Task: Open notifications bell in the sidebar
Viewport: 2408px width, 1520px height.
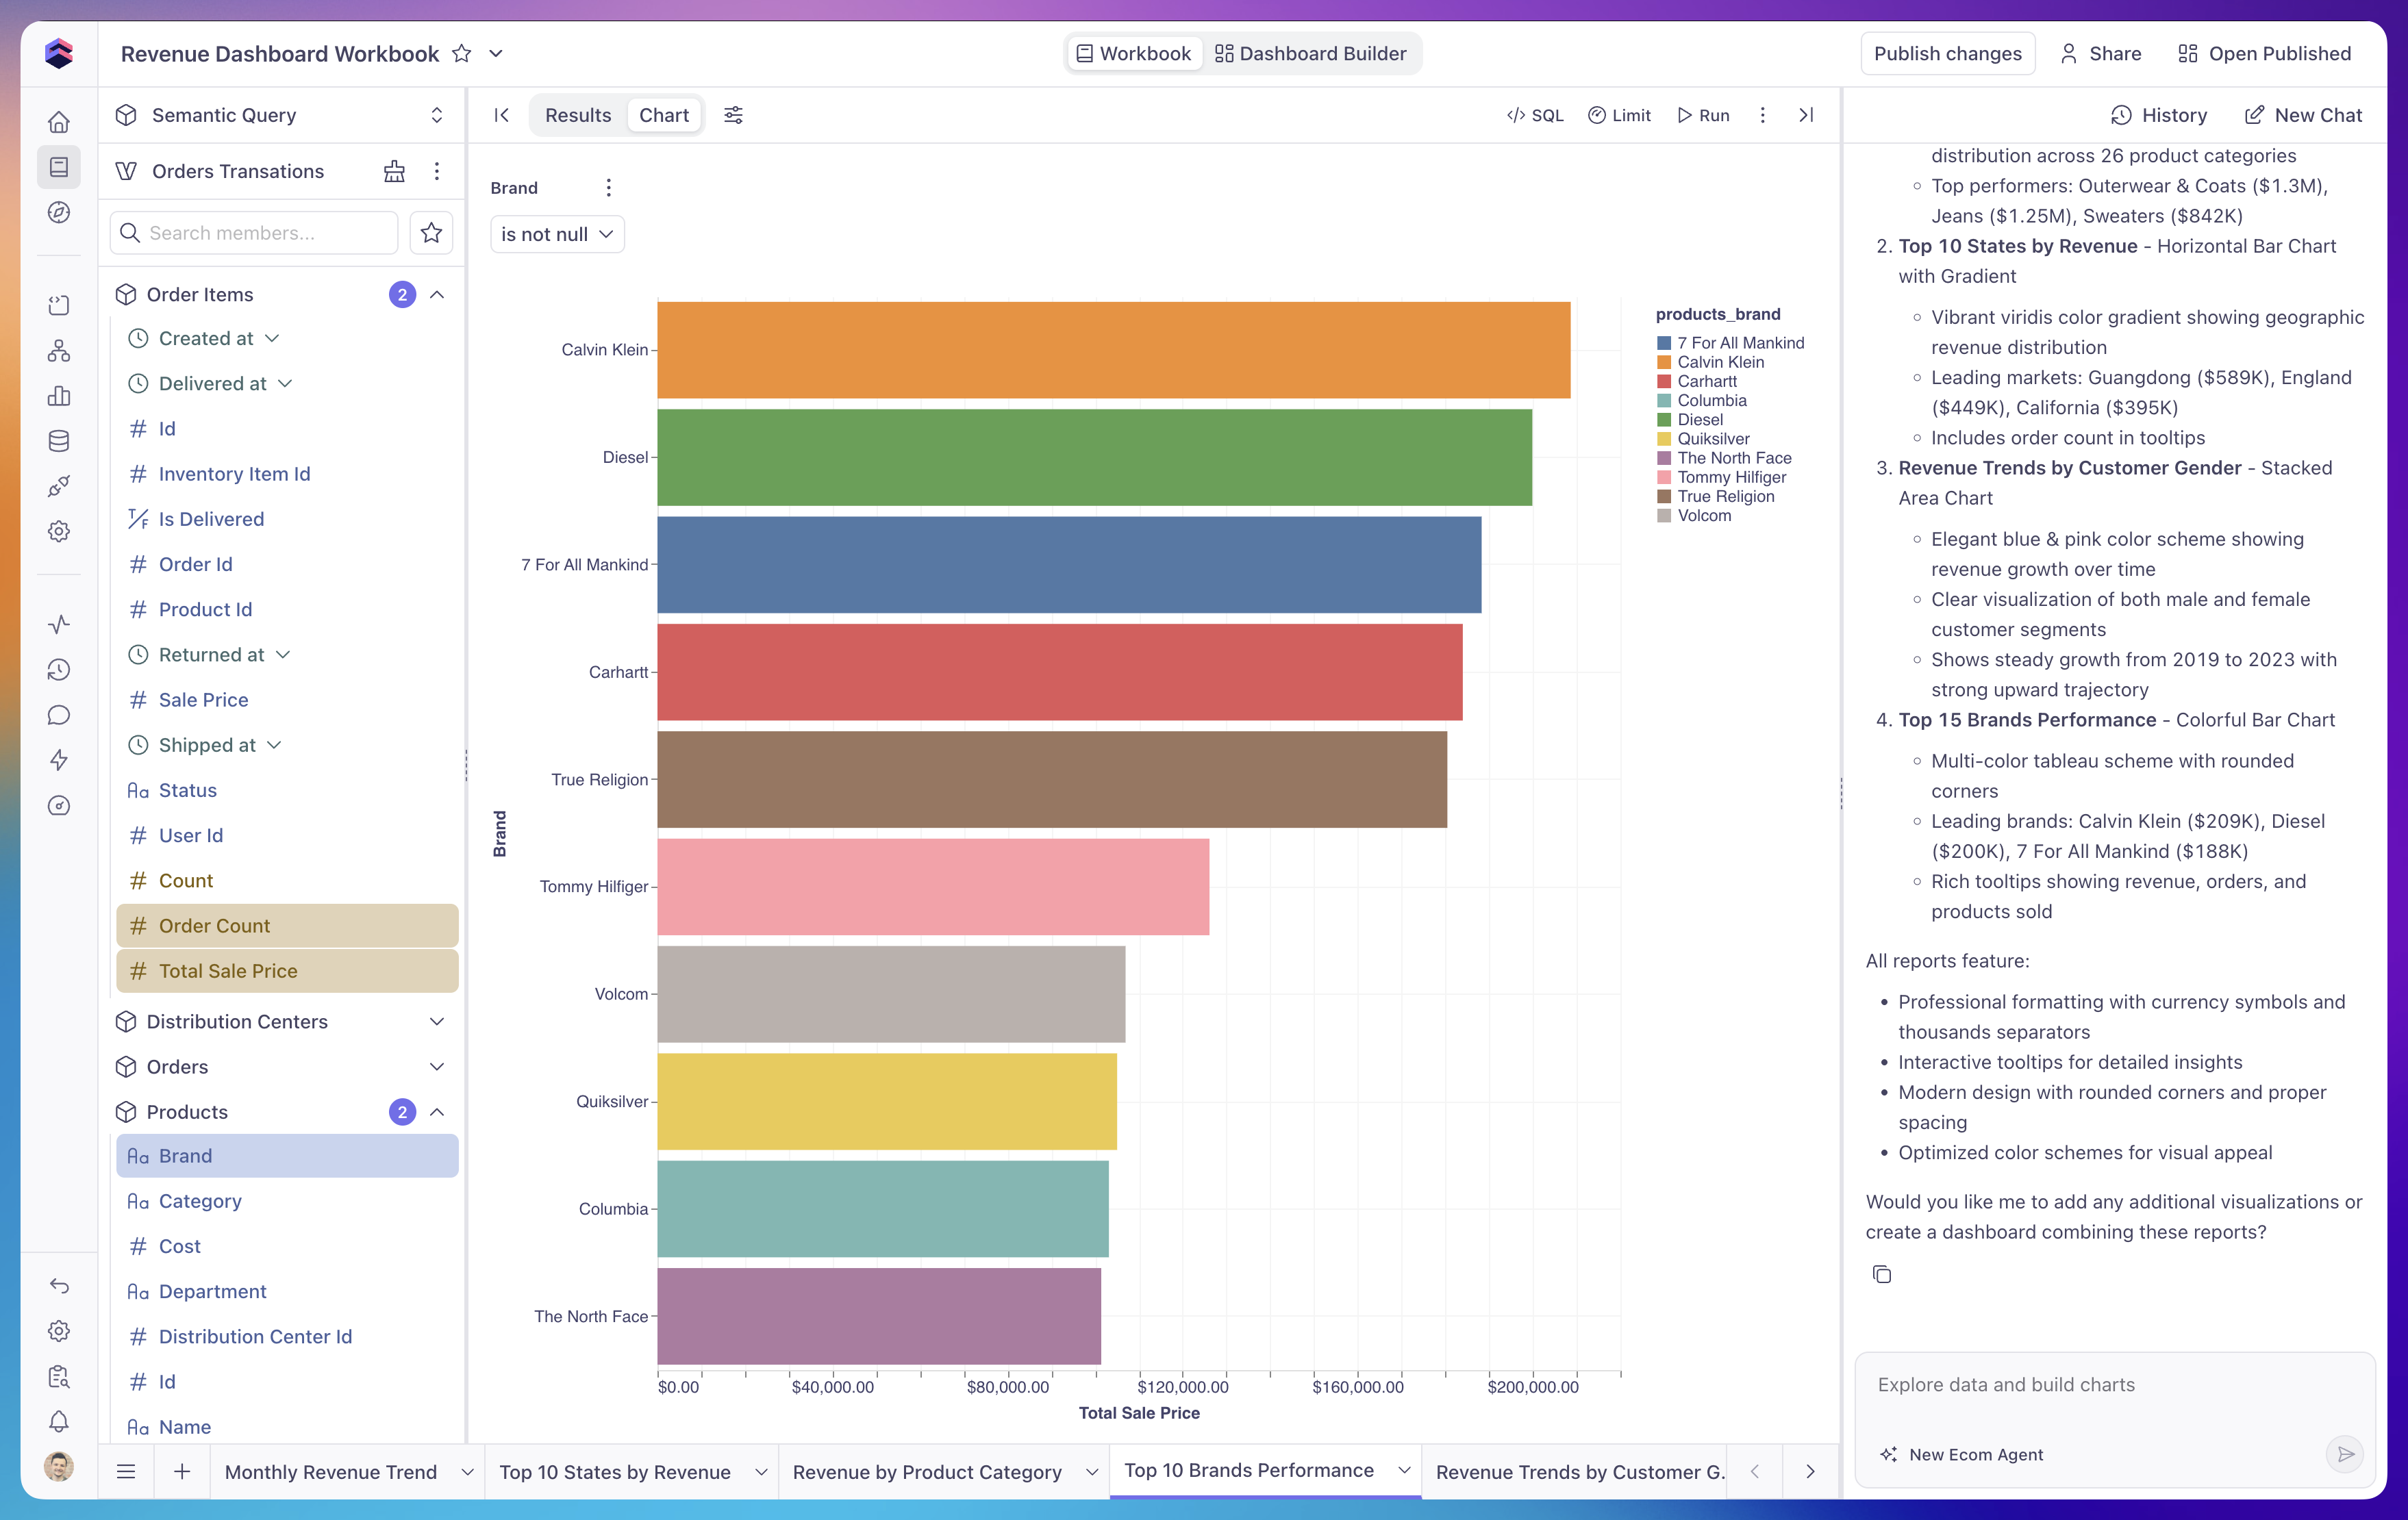Action: tap(59, 1421)
